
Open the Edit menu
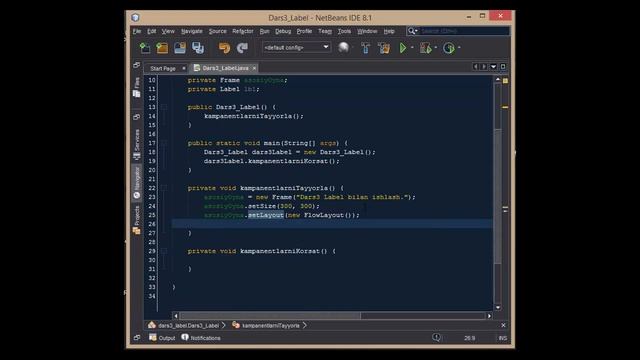coord(151,31)
